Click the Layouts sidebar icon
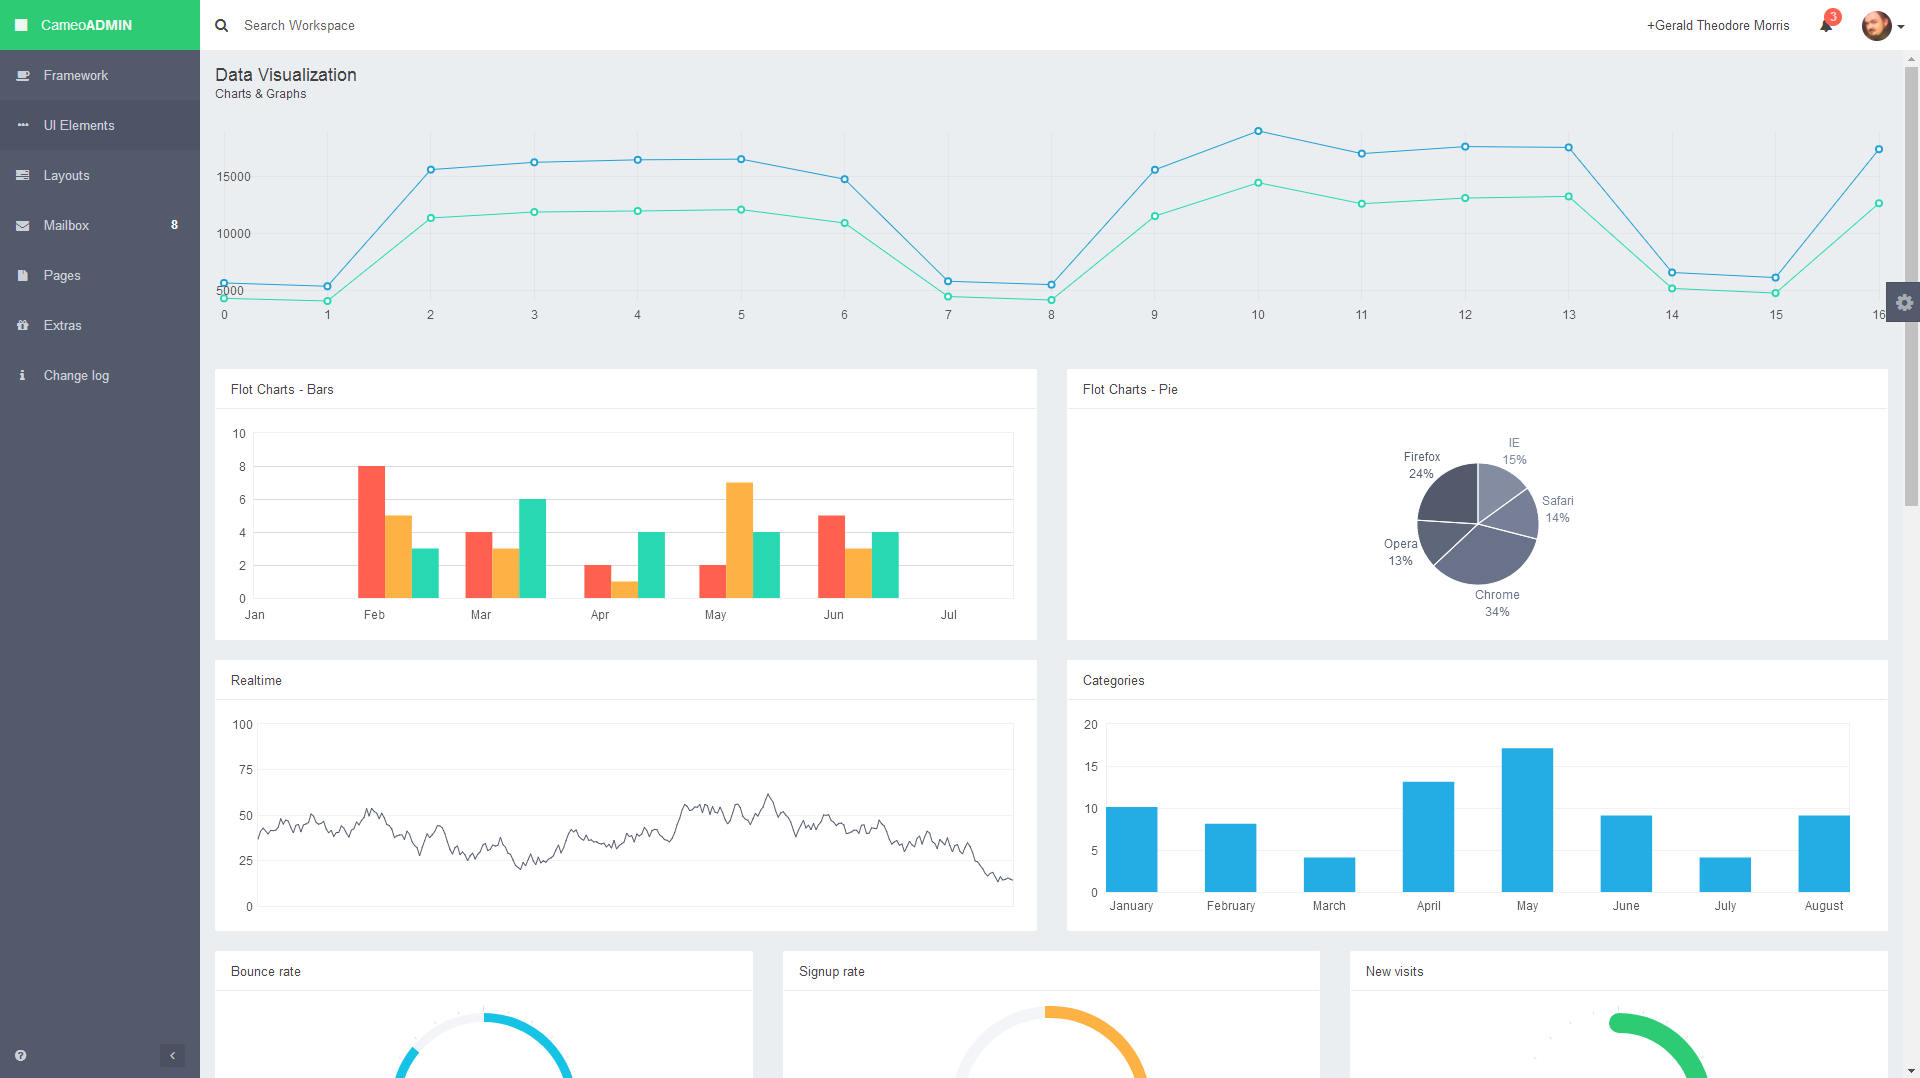The image size is (1920, 1078). point(22,175)
